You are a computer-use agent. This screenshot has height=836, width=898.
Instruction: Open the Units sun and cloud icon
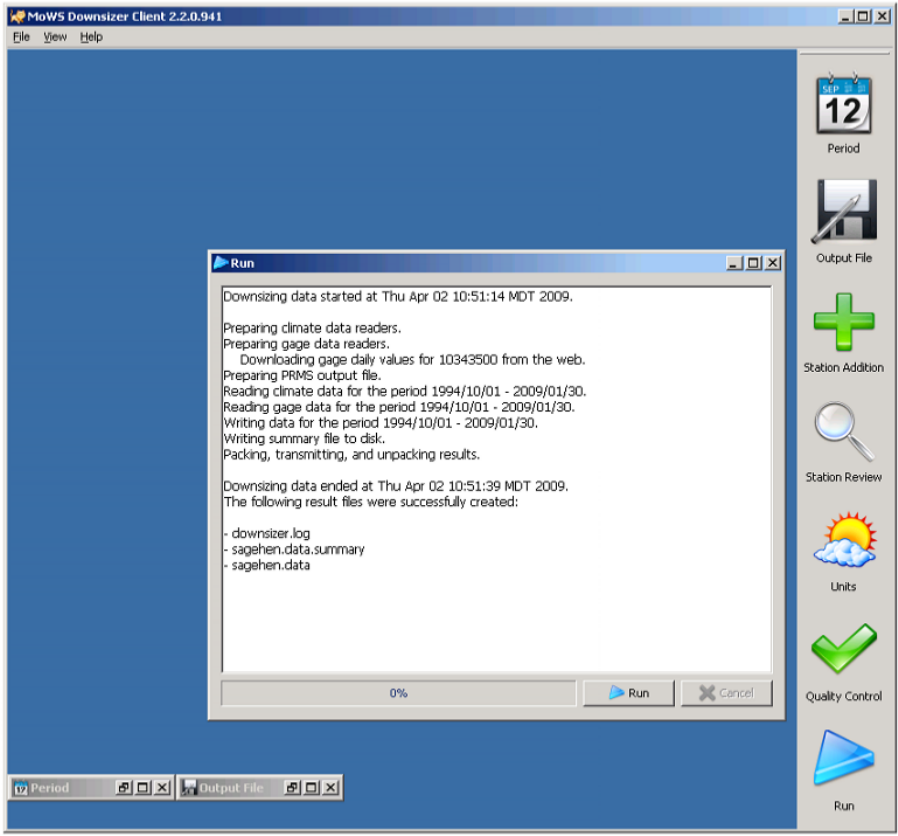pos(844,540)
